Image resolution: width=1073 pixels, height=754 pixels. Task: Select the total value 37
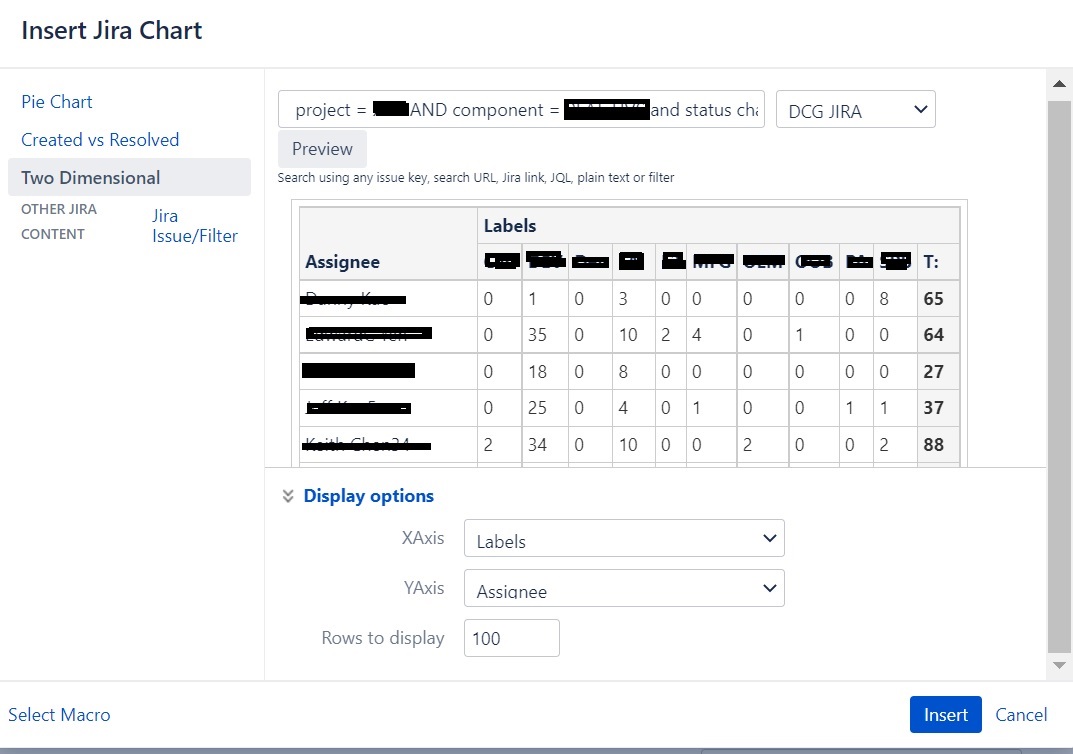click(933, 408)
